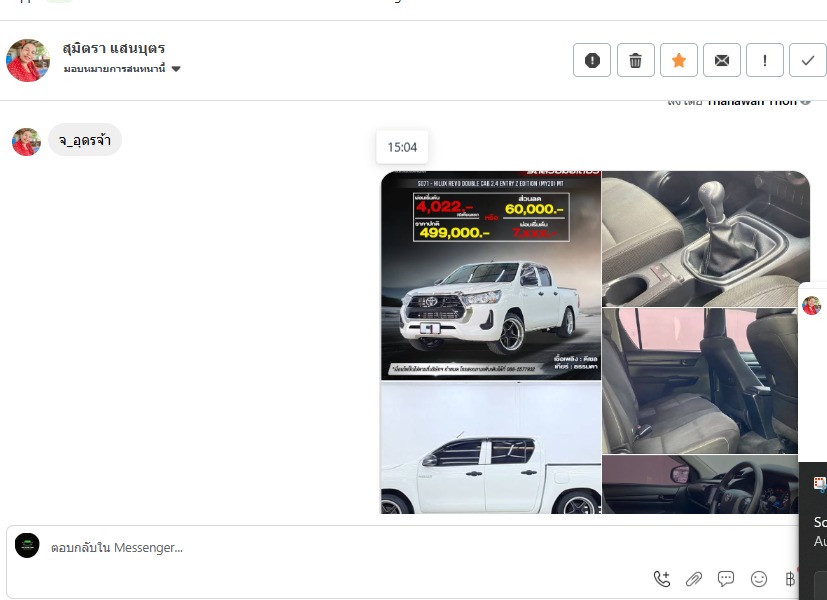
Task: Open the gear shift interior photo
Action: pos(706,238)
